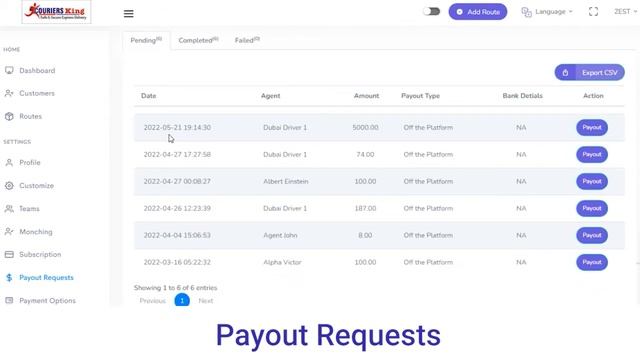Screen dimensions: 640x360
Task: Click date 2022-04-27 17:27:58
Action: (177, 154)
